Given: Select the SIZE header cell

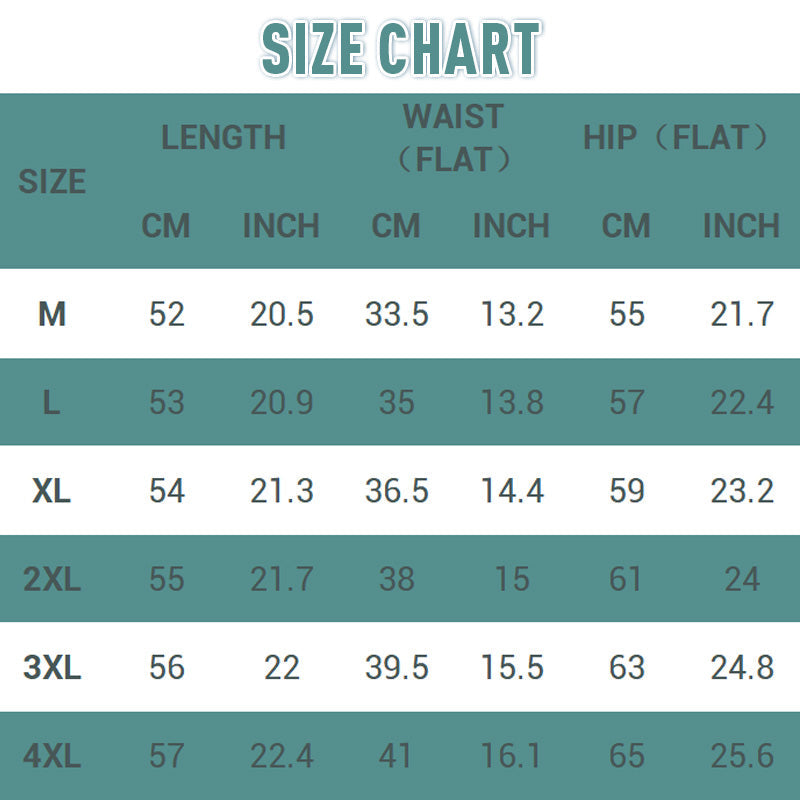Looking at the screenshot, I should (52, 181).
